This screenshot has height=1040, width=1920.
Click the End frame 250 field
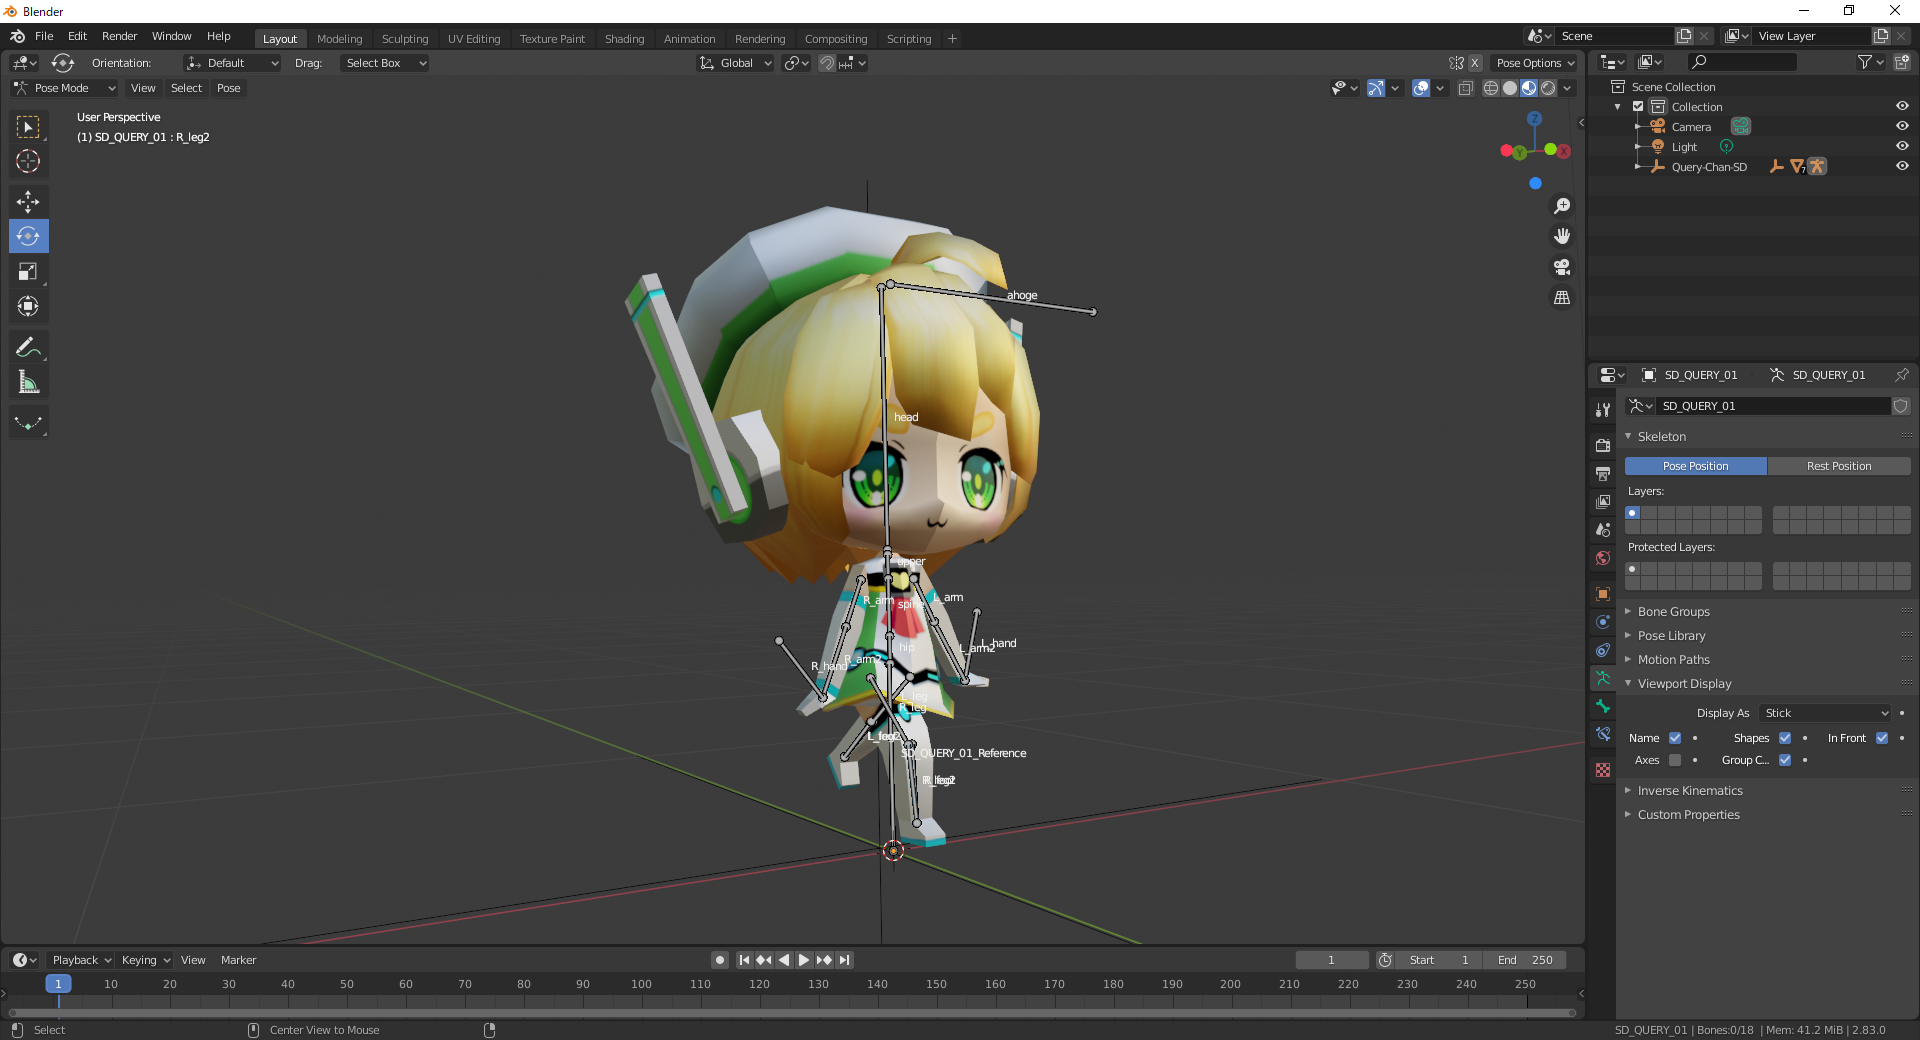click(1525, 960)
